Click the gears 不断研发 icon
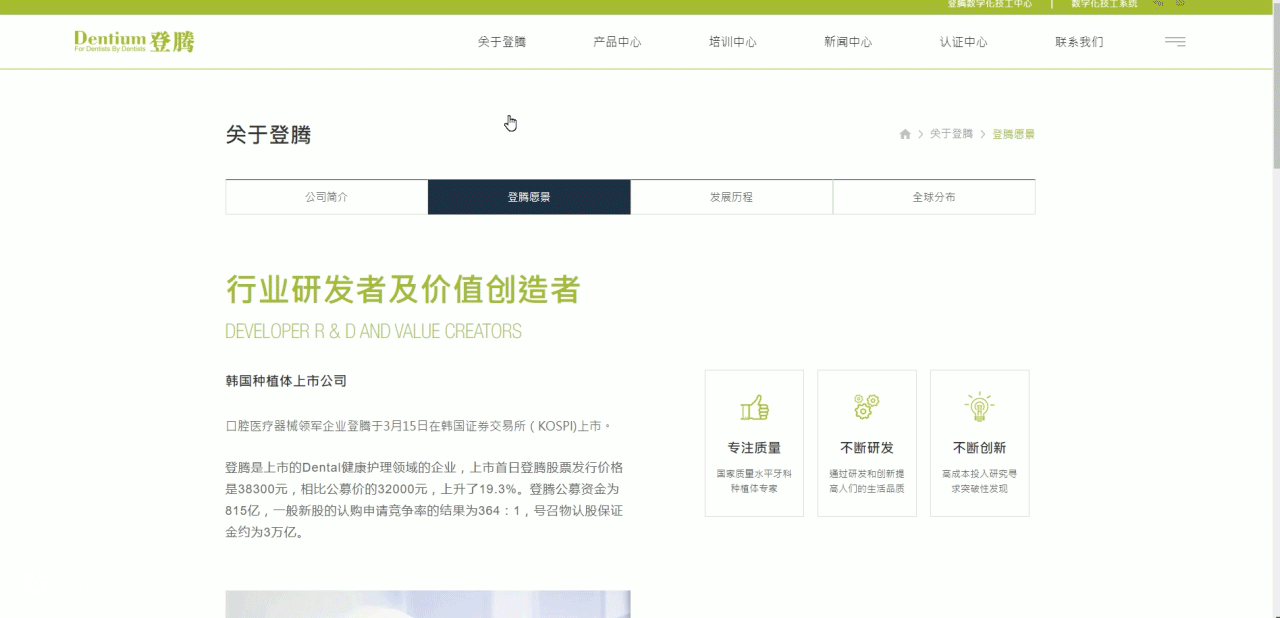 pyautogui.click(x=867, y=407)
